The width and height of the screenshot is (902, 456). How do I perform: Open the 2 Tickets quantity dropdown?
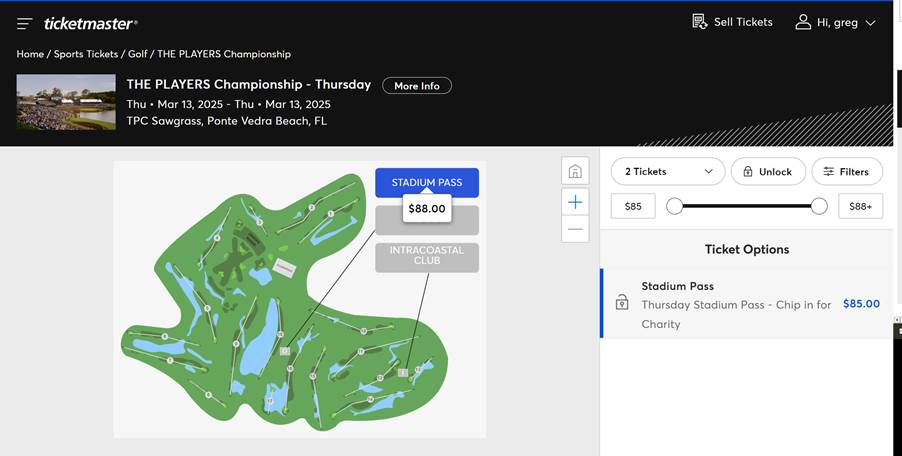point(667,171)
